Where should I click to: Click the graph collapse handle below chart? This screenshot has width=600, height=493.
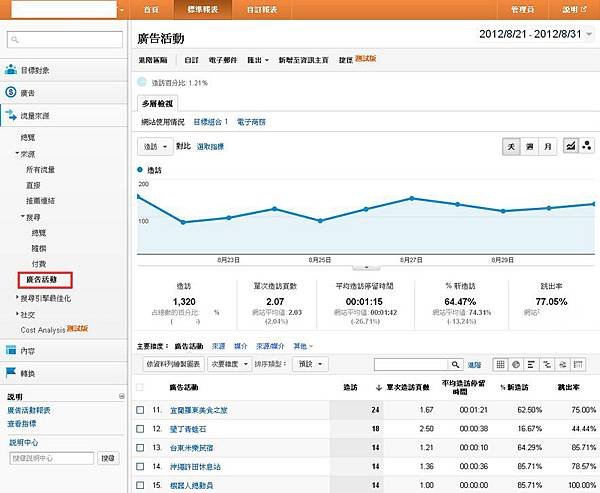(x=366, y=267)
